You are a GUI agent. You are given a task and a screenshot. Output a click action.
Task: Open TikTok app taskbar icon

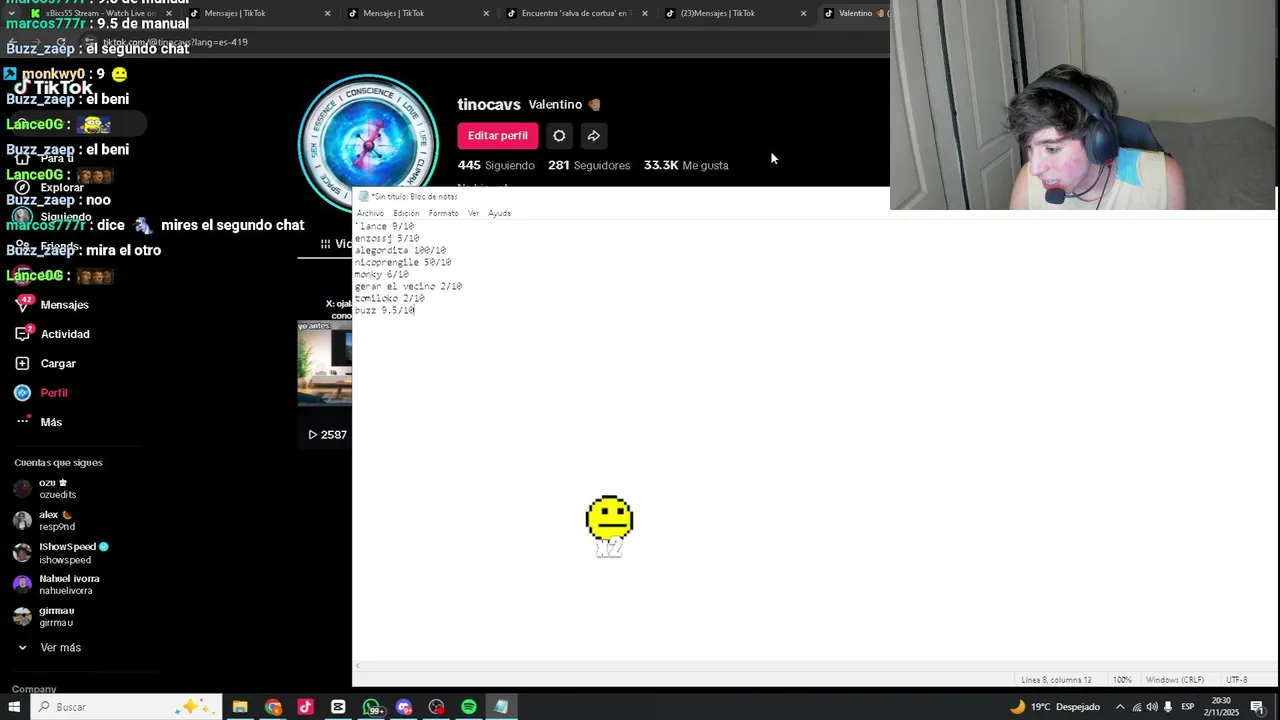pyautogui.click(x=305, y=707)
